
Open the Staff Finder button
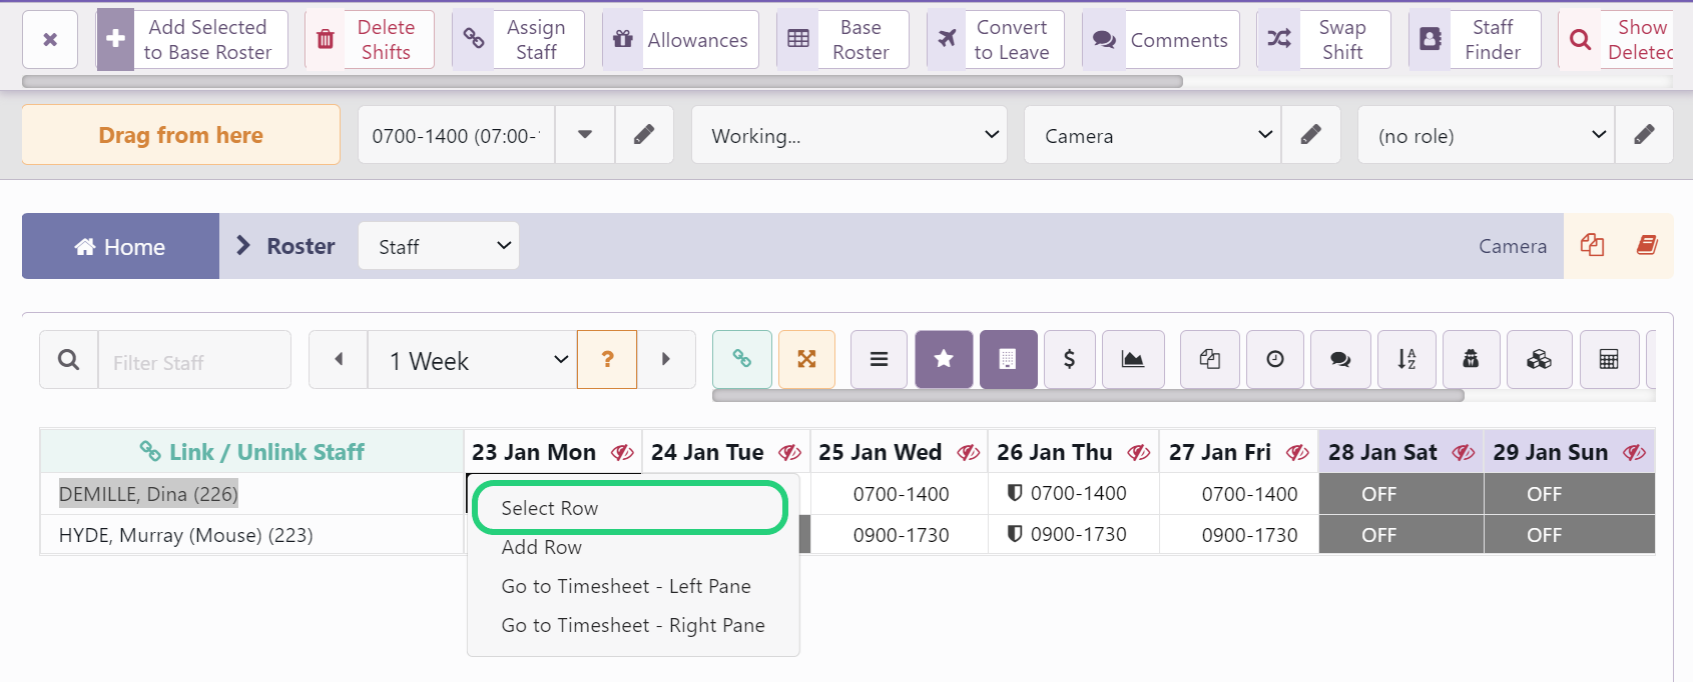click(x=1474, y=40)
